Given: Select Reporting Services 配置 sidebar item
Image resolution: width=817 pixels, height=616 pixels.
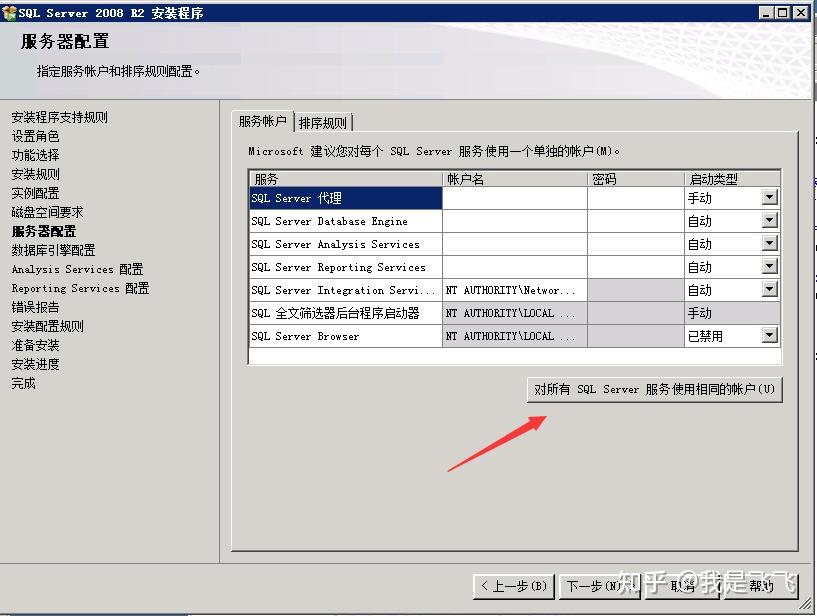Looking at the screenshot, I should pyautogui.click(x=79, y=288).
